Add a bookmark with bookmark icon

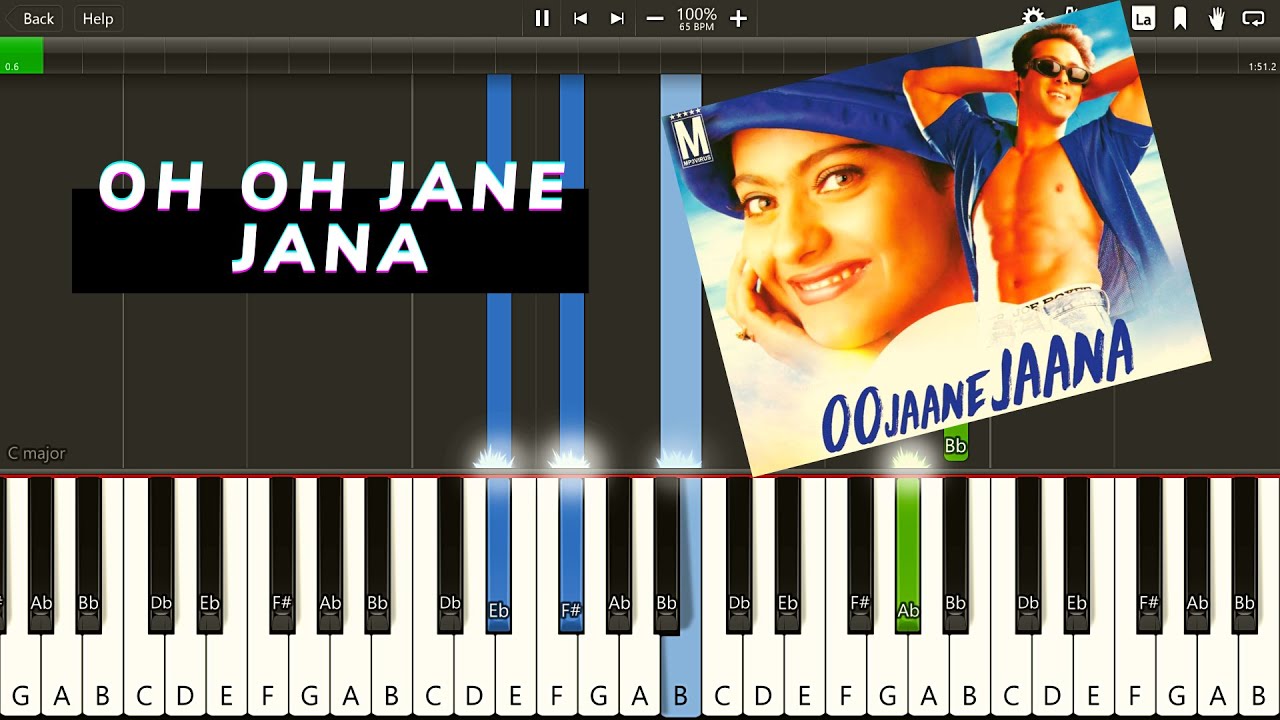1180,18
